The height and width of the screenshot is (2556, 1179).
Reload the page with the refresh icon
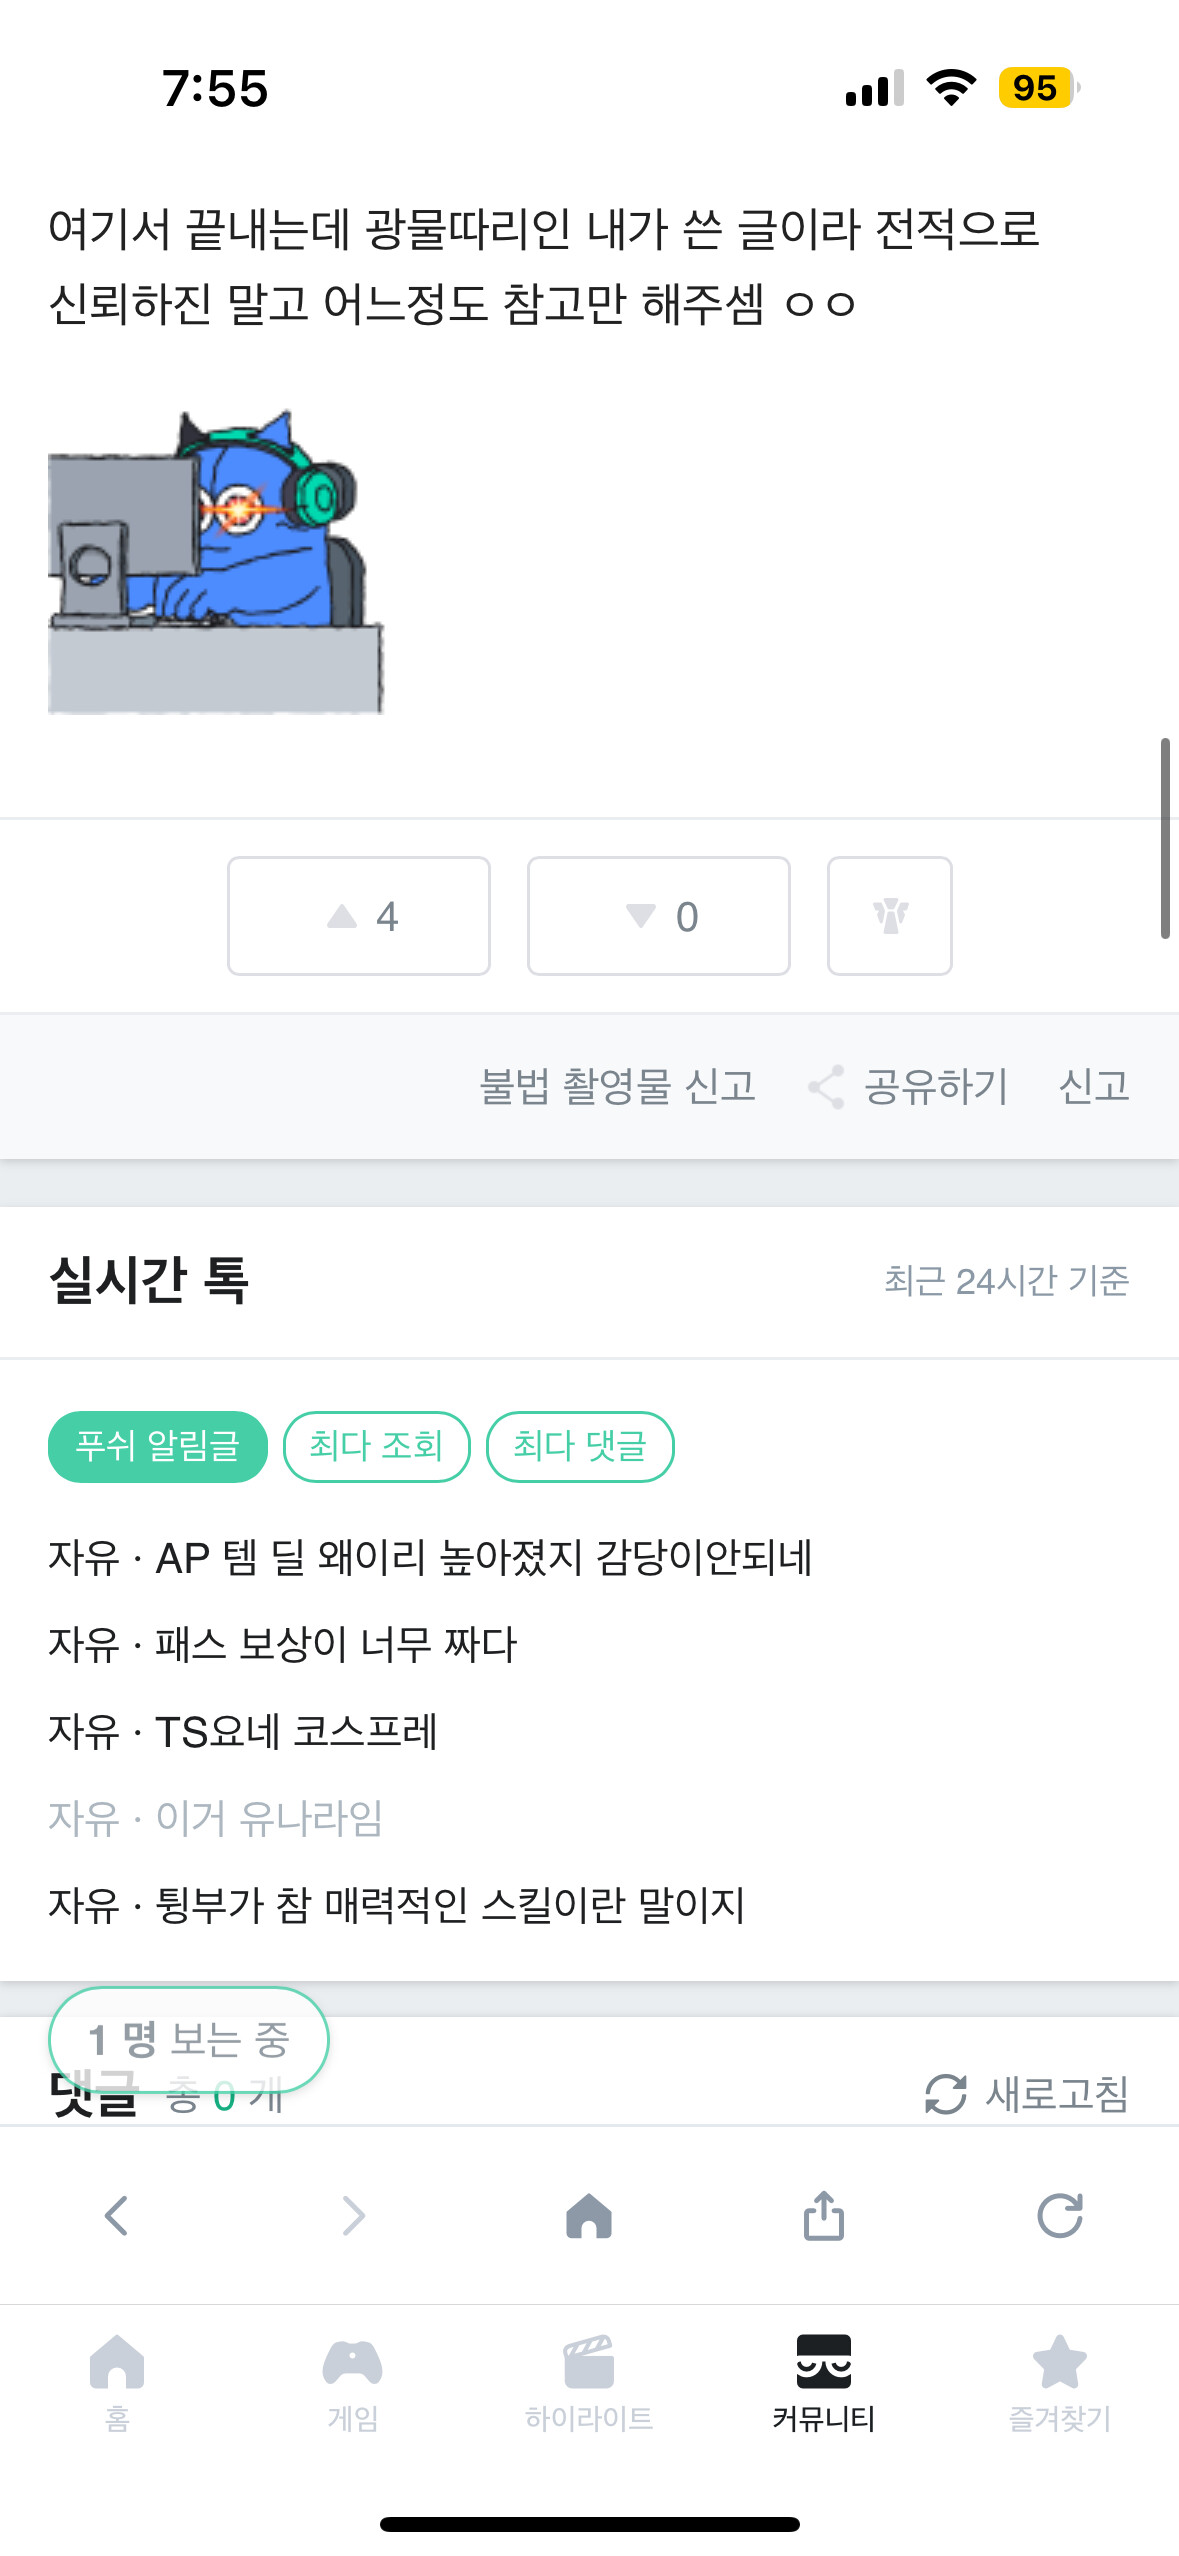1060,2216
